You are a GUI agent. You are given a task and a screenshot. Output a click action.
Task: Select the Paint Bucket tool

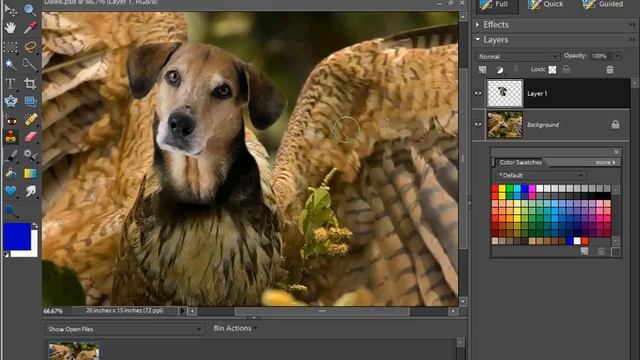(10, 173)
